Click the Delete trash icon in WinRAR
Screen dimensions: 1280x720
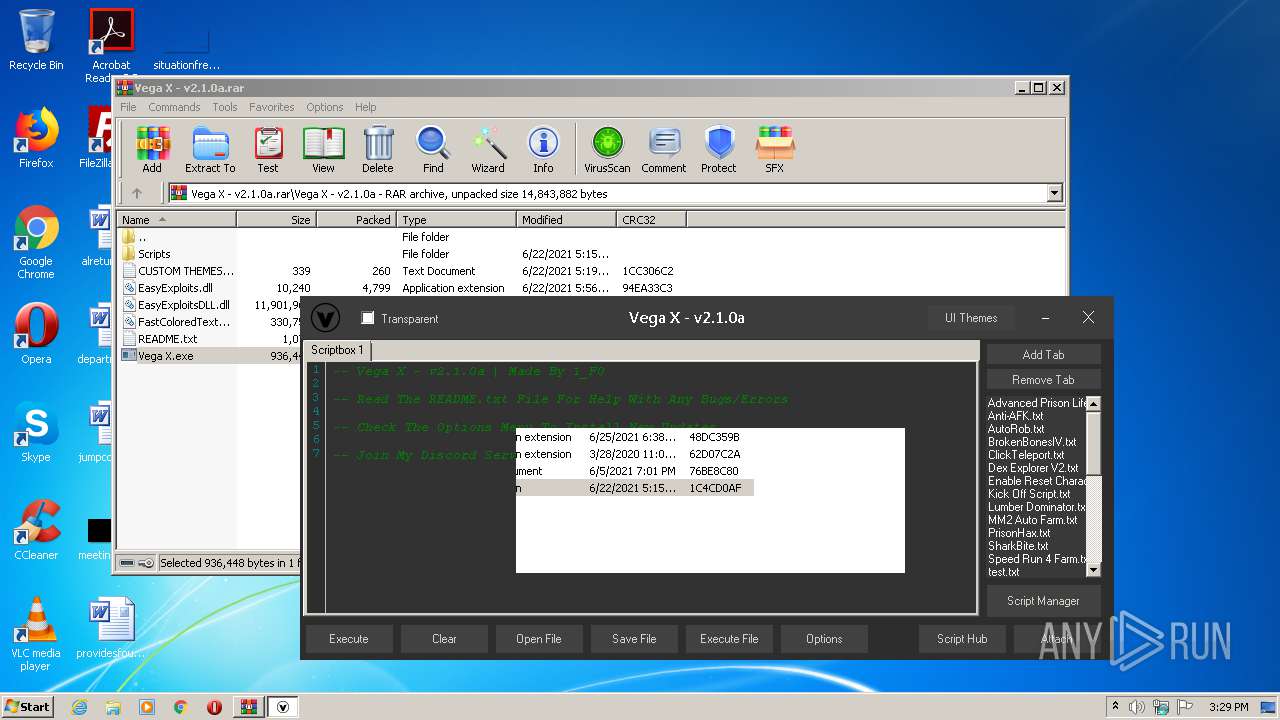click(378, 149)
